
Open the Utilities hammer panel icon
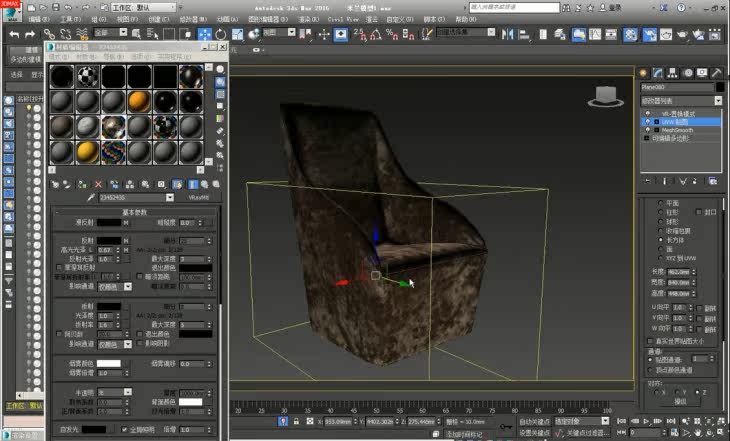(715, 73)
